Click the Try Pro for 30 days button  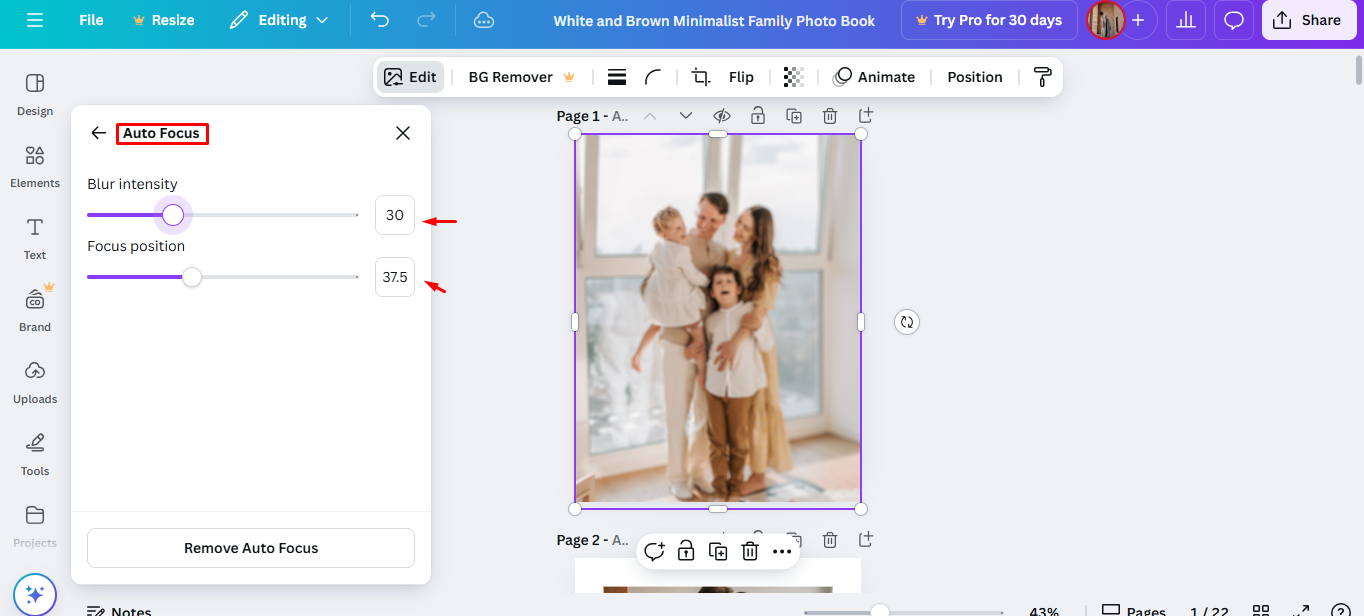(x=988, y=20)
